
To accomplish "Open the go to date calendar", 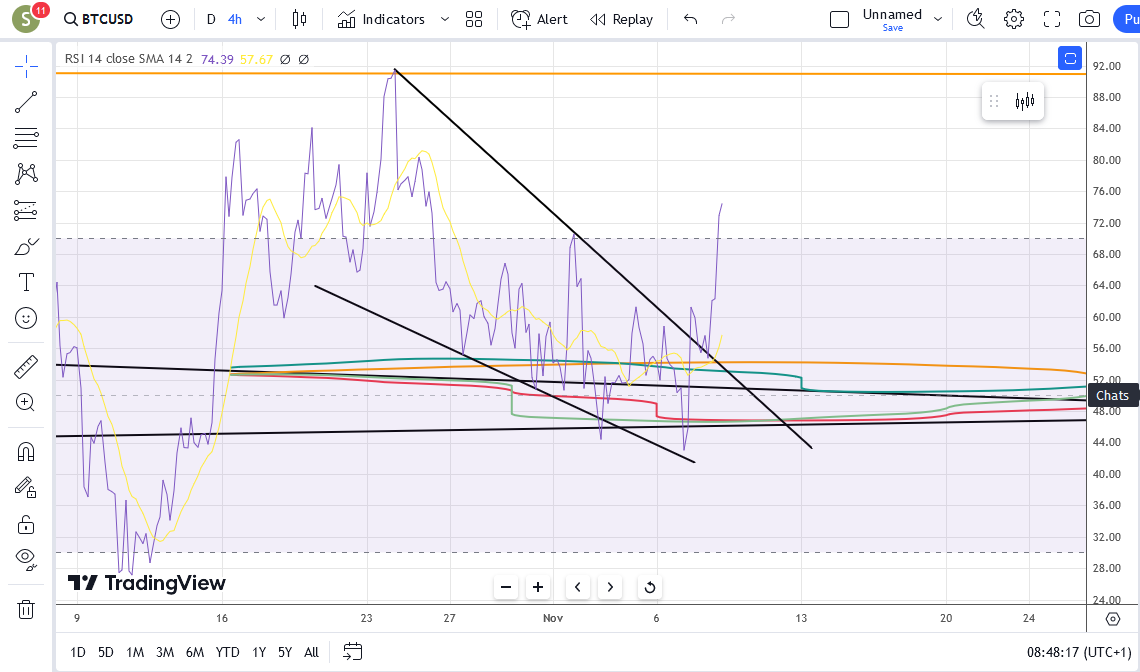I will tap(353, 652).
